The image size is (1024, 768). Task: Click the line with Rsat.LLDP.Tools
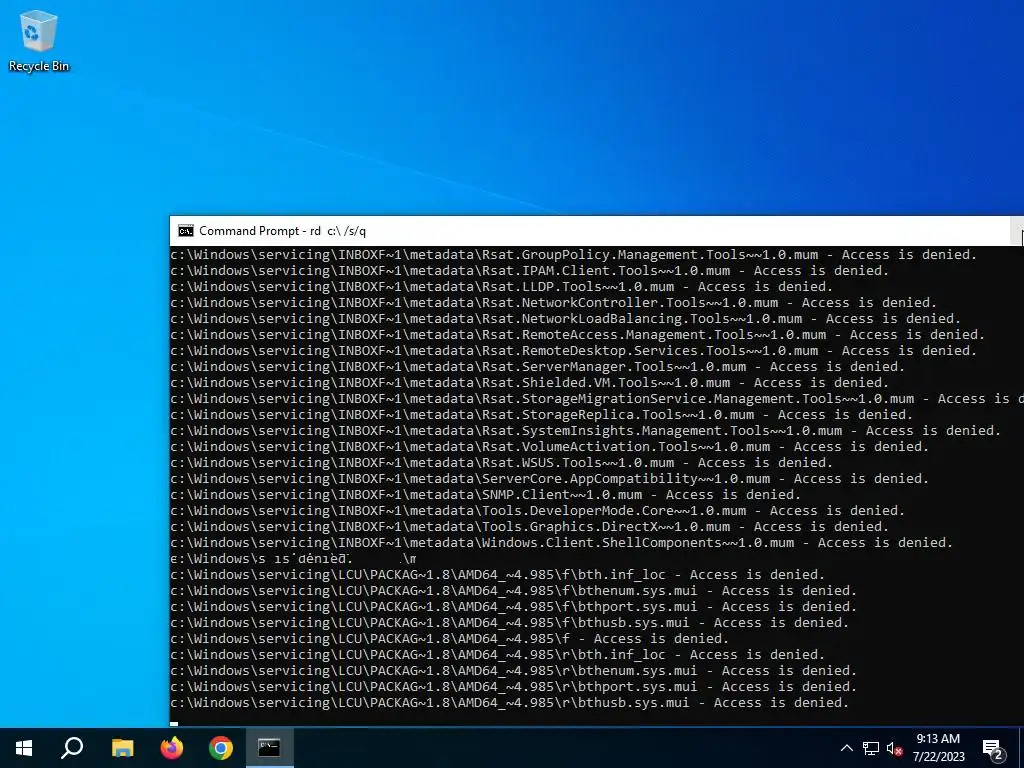(x=502, y=287)
